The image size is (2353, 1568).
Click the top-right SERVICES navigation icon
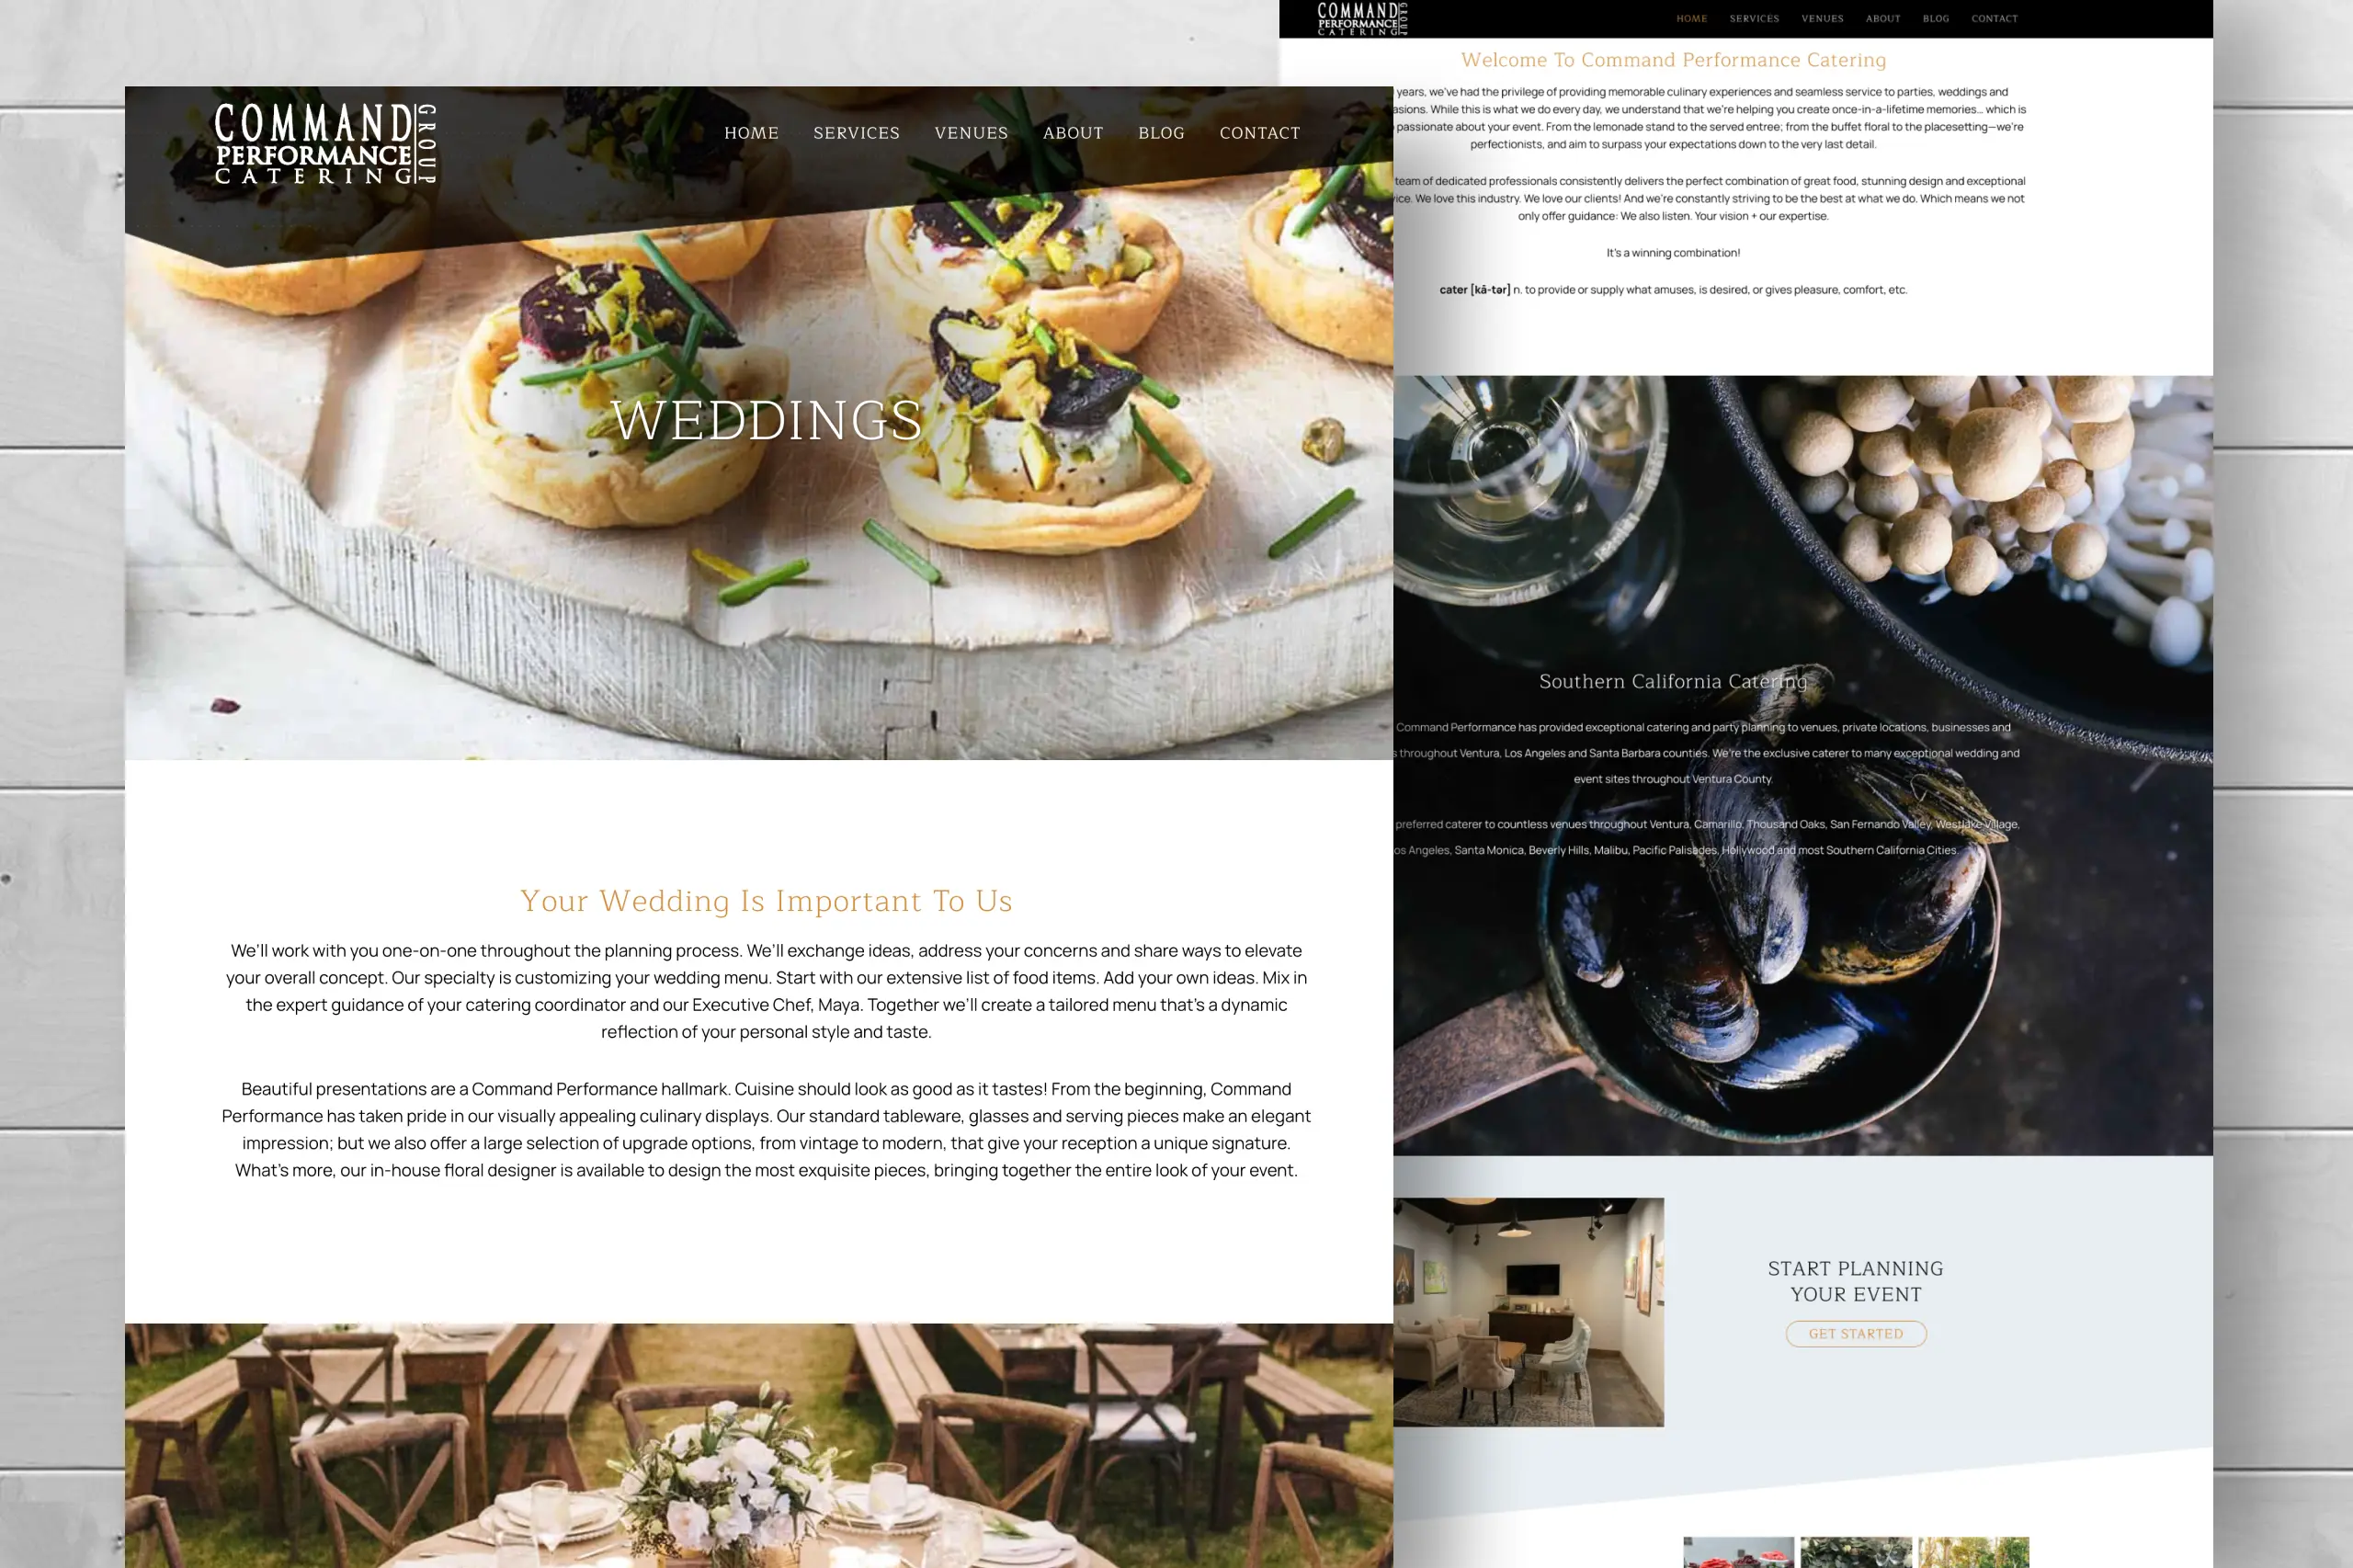point(1751,19)
